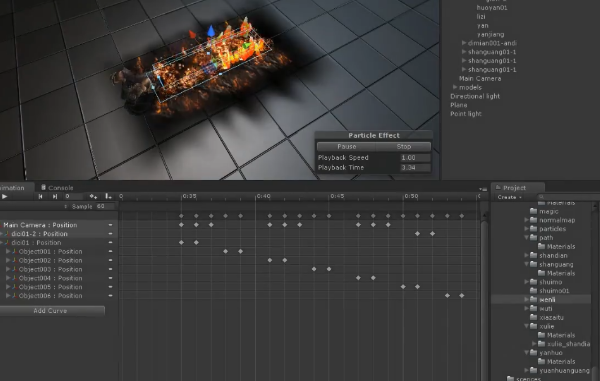
Task: Collapse the shanguang folder
Action: click(x=527, y=264)
